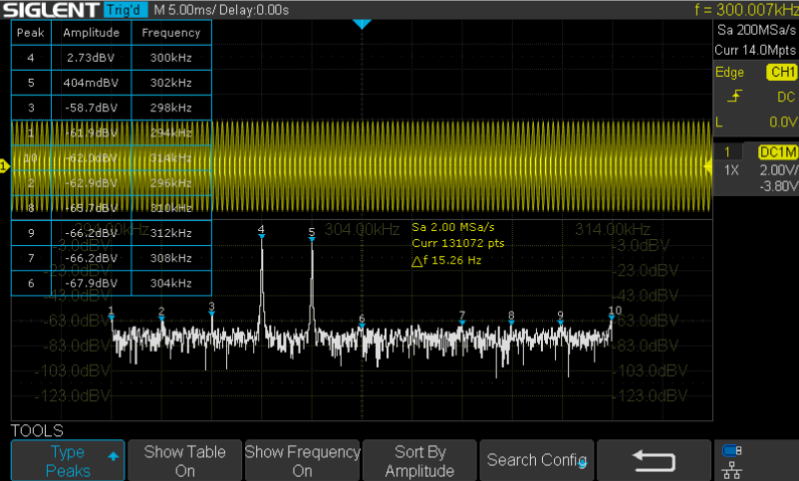Toggle the Show Table On option
This screenshot has width=799, height=481.
(x=185, y=461)
